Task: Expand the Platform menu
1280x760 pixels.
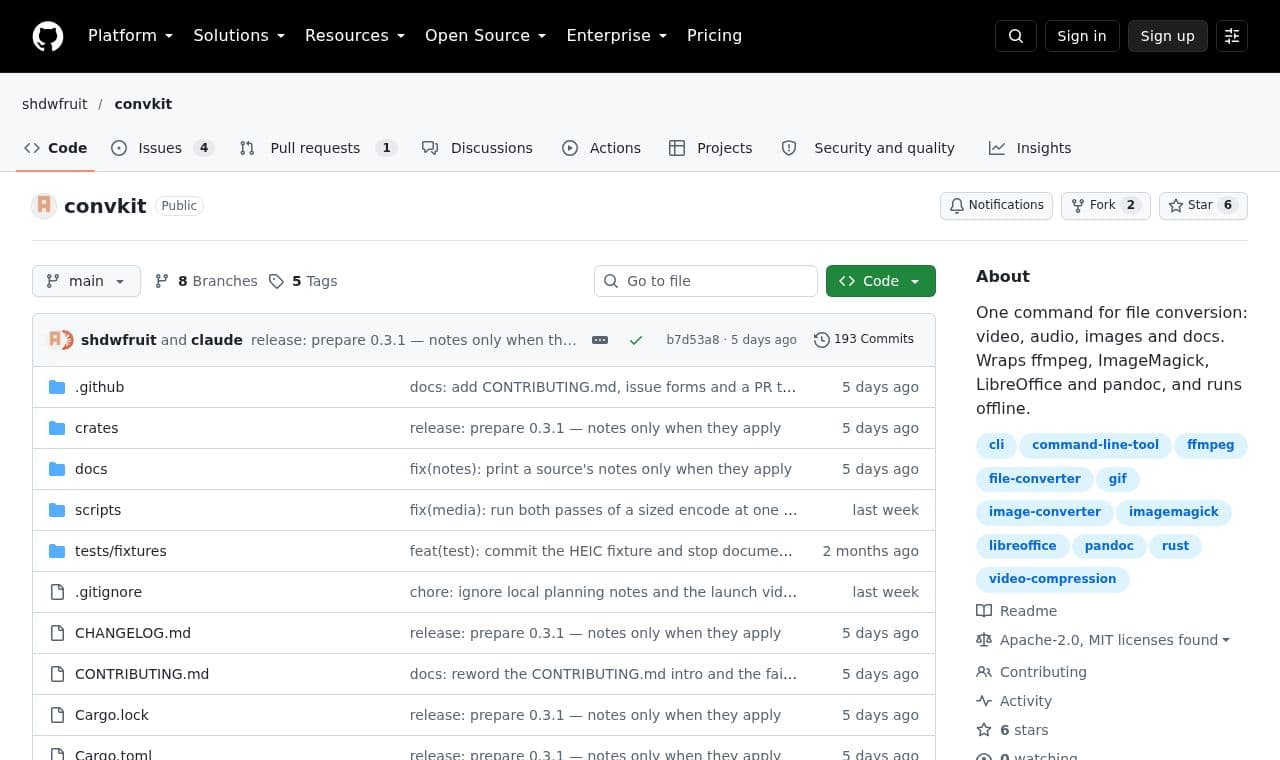Action: click(130, 36)
